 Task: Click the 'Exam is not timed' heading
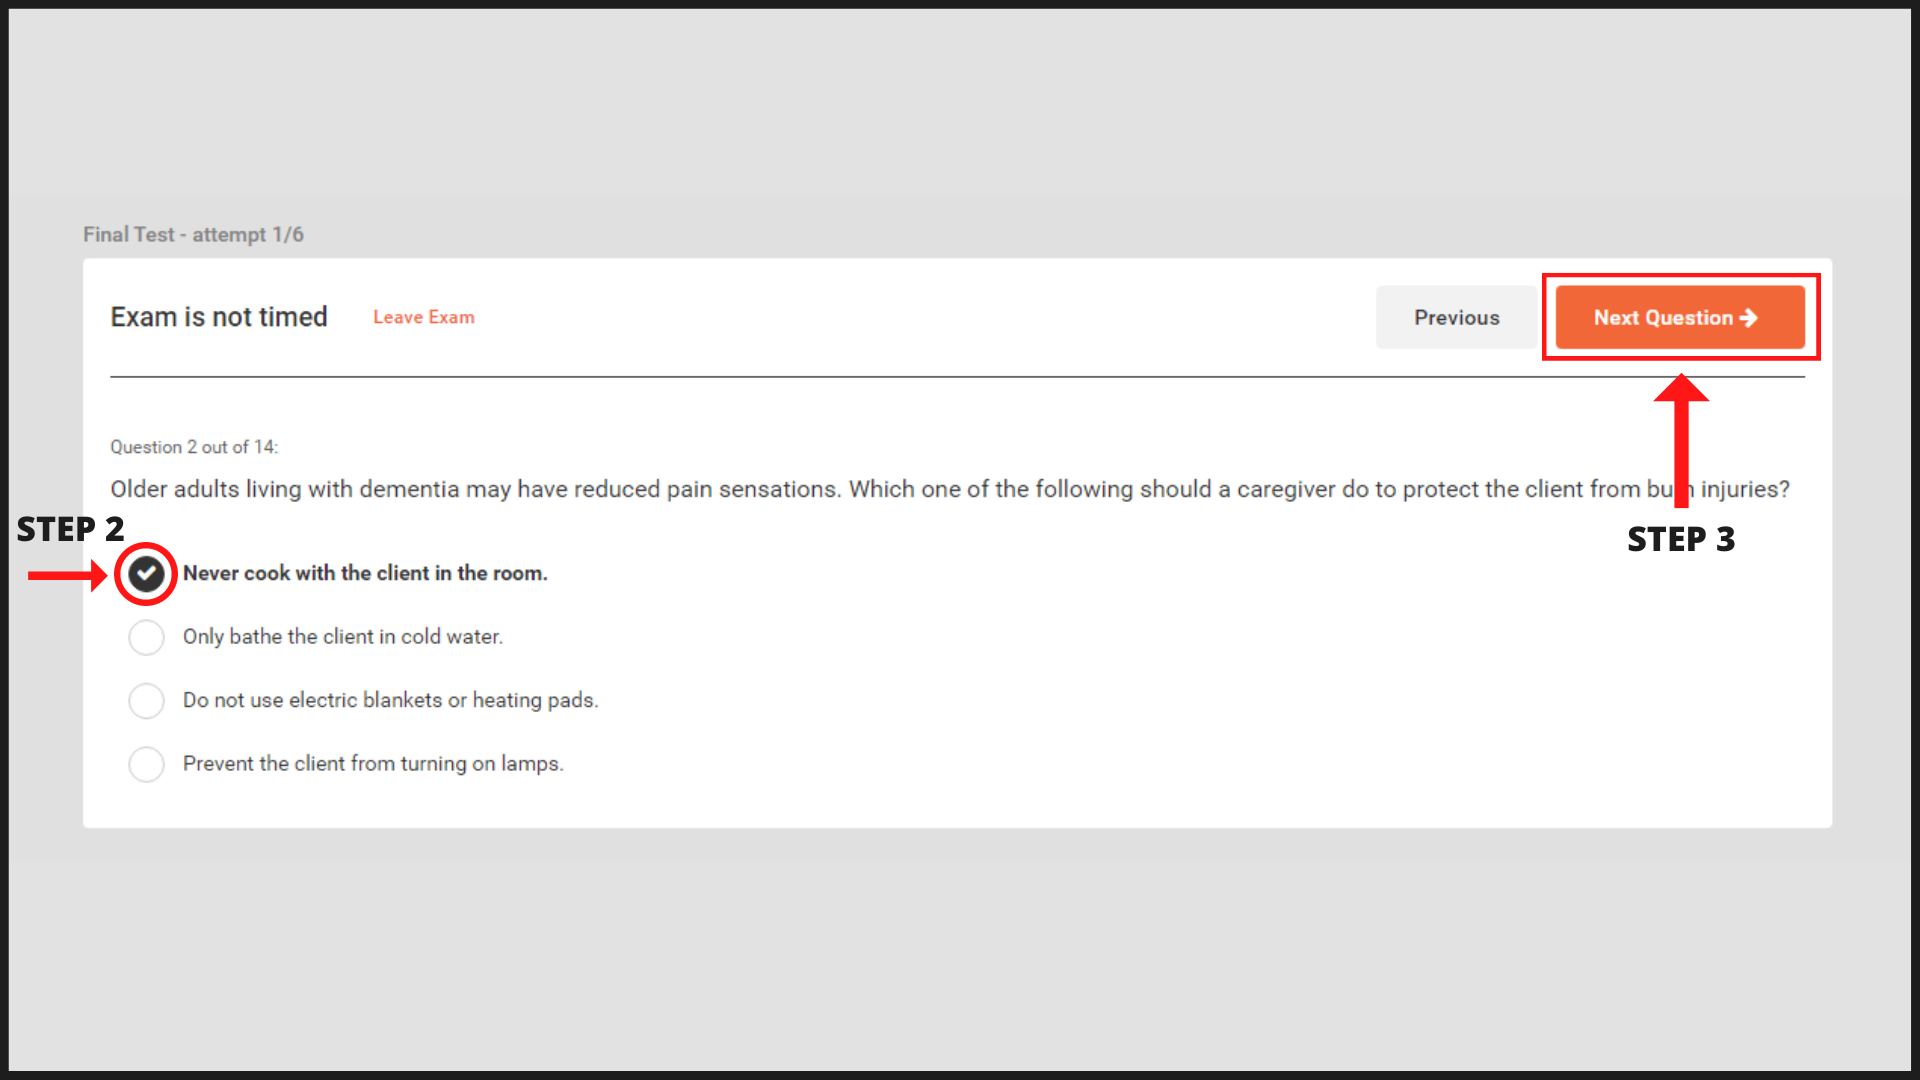pos(219,317)
